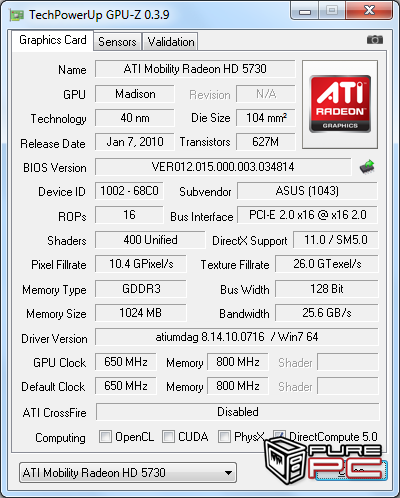Image resolution: width=400 pixels, height=498 pixels.
Task: Switch to the Sensors tab
Action: 117,42
